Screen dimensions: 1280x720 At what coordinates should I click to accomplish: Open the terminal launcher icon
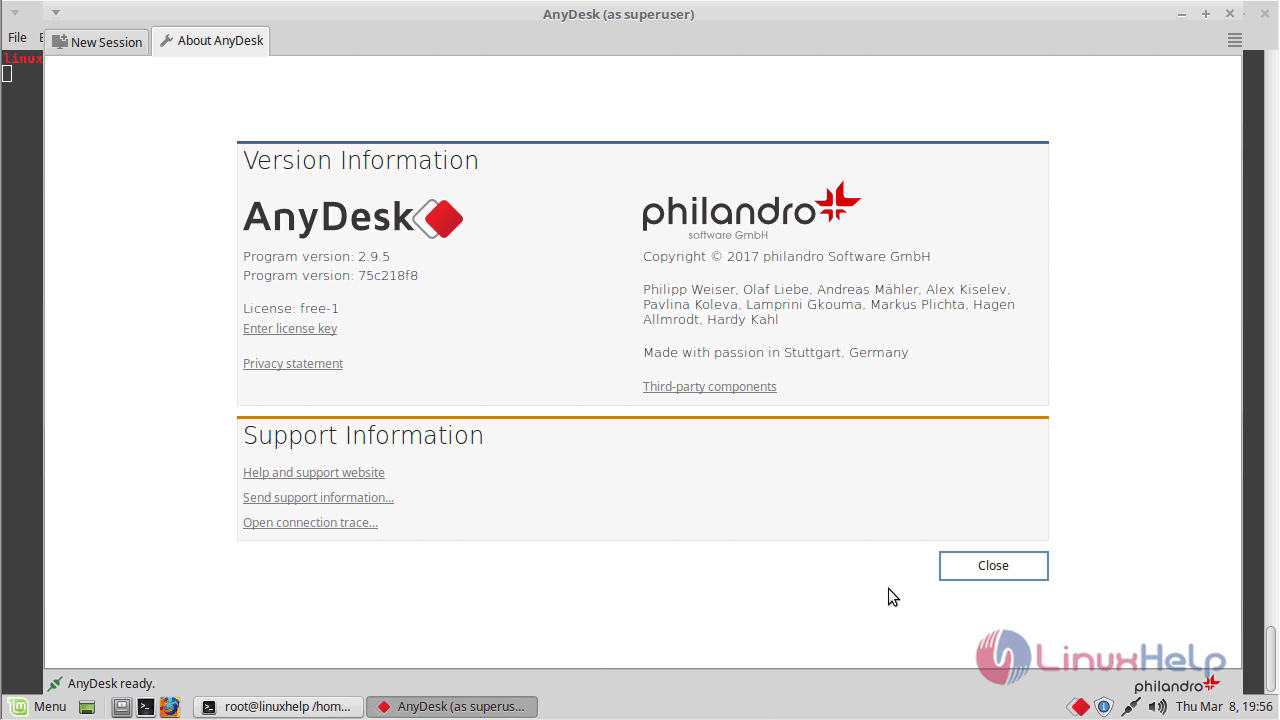(146, 707)
